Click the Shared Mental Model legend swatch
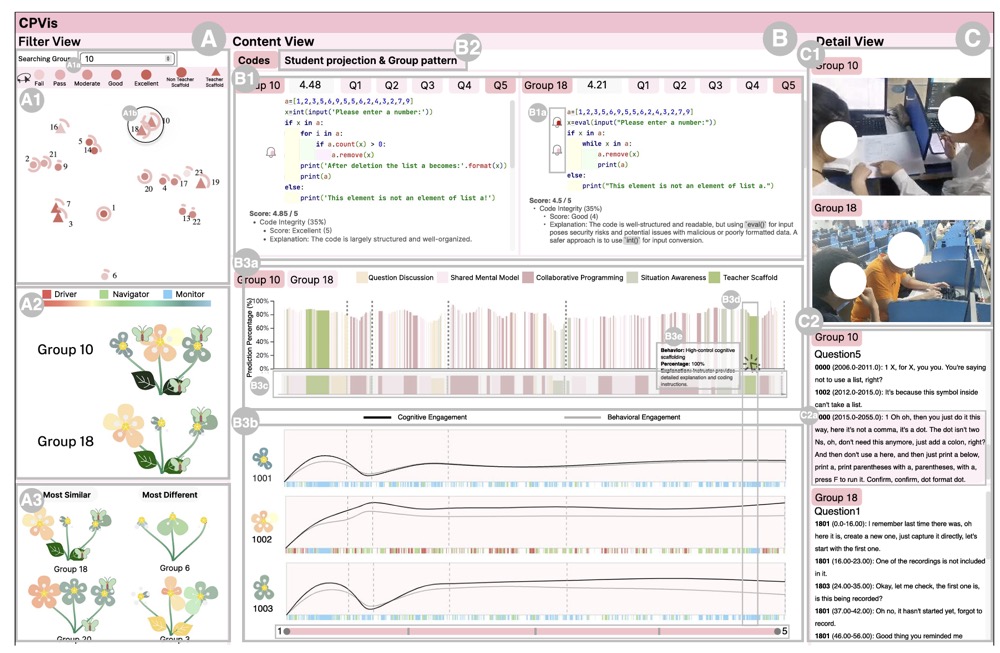Image resolution: width=1000 pixels, height=653 pixels. click(x=443, y=278)
